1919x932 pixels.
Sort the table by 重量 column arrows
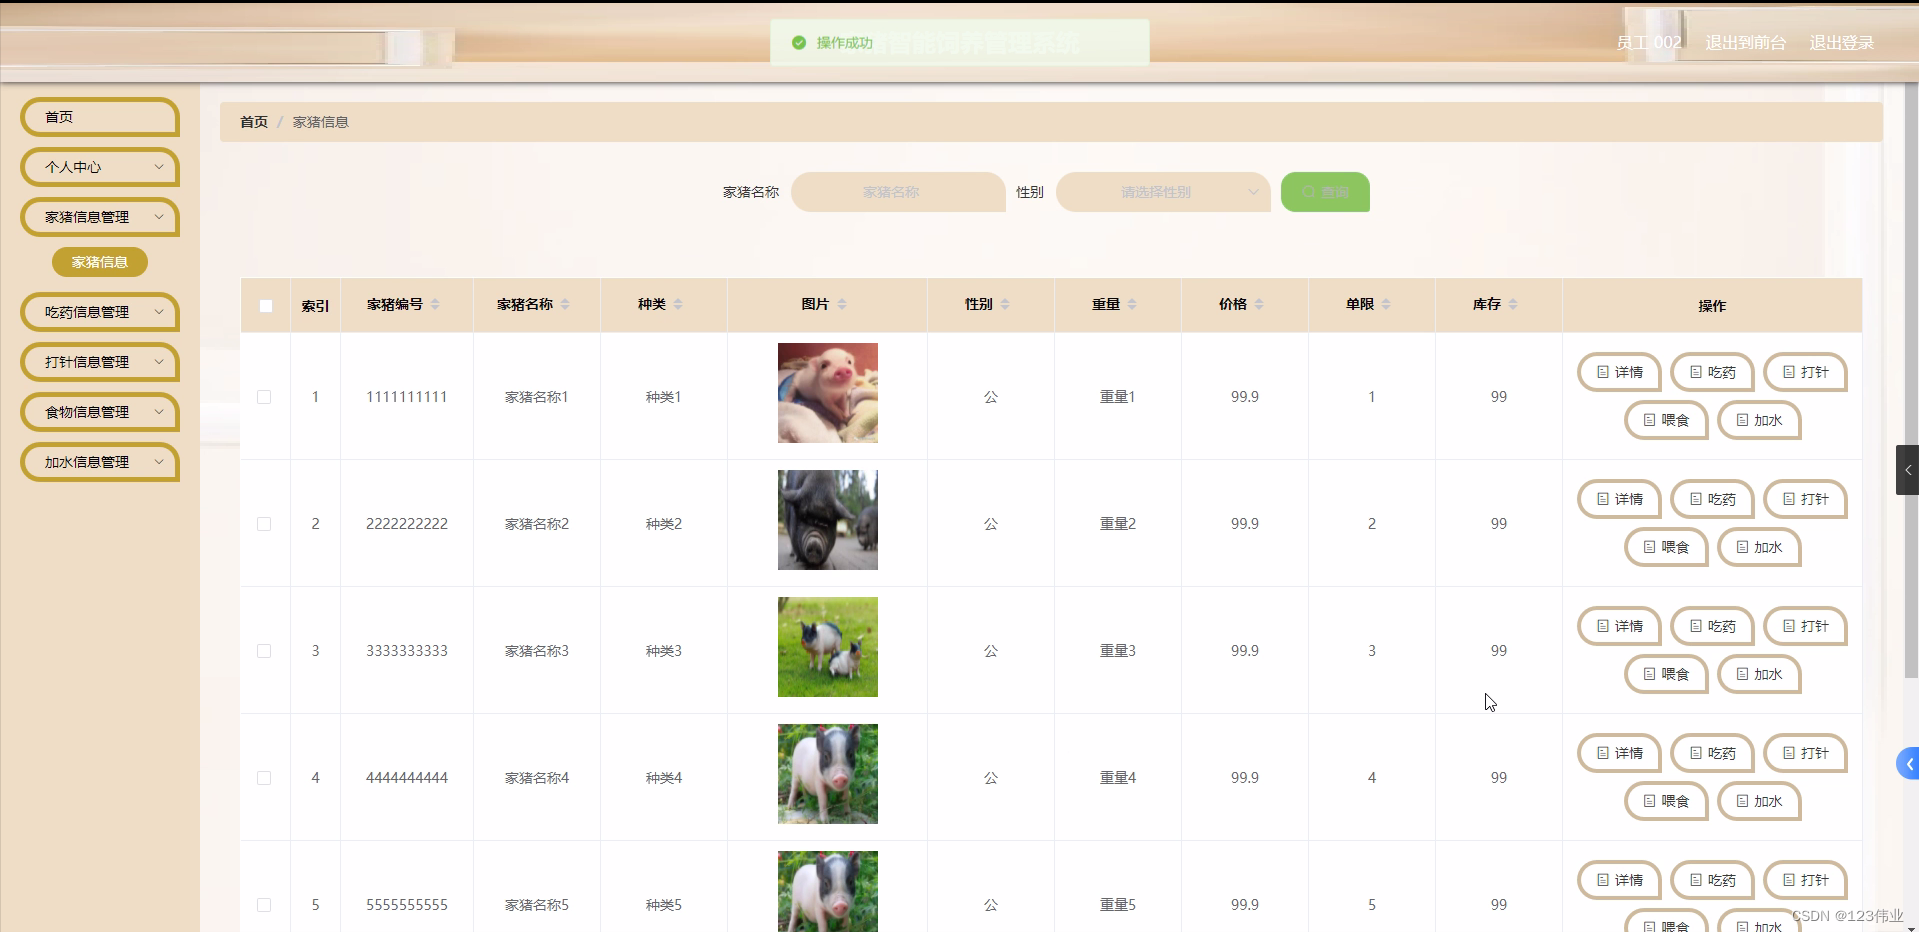[x=1131, y=305]
